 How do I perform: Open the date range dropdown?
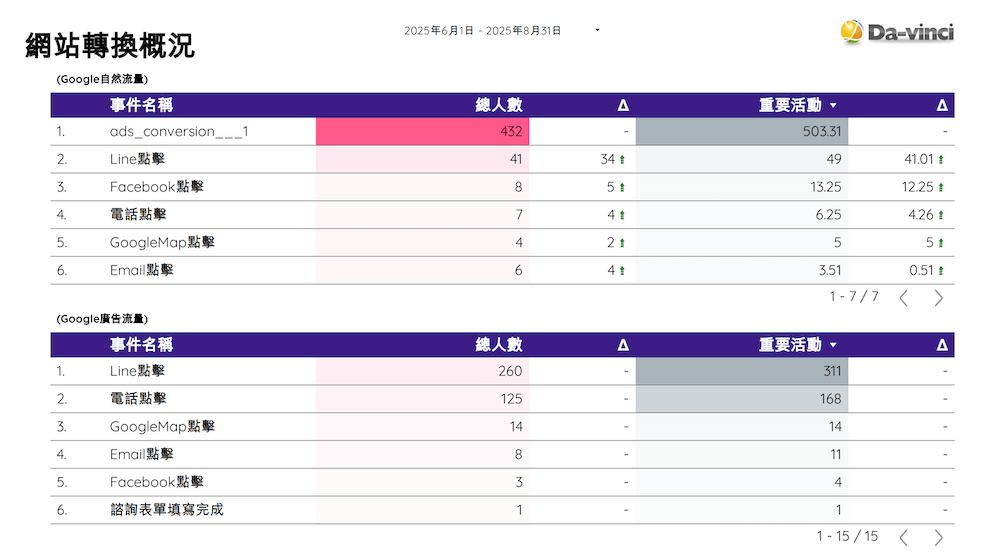point(597,30)
